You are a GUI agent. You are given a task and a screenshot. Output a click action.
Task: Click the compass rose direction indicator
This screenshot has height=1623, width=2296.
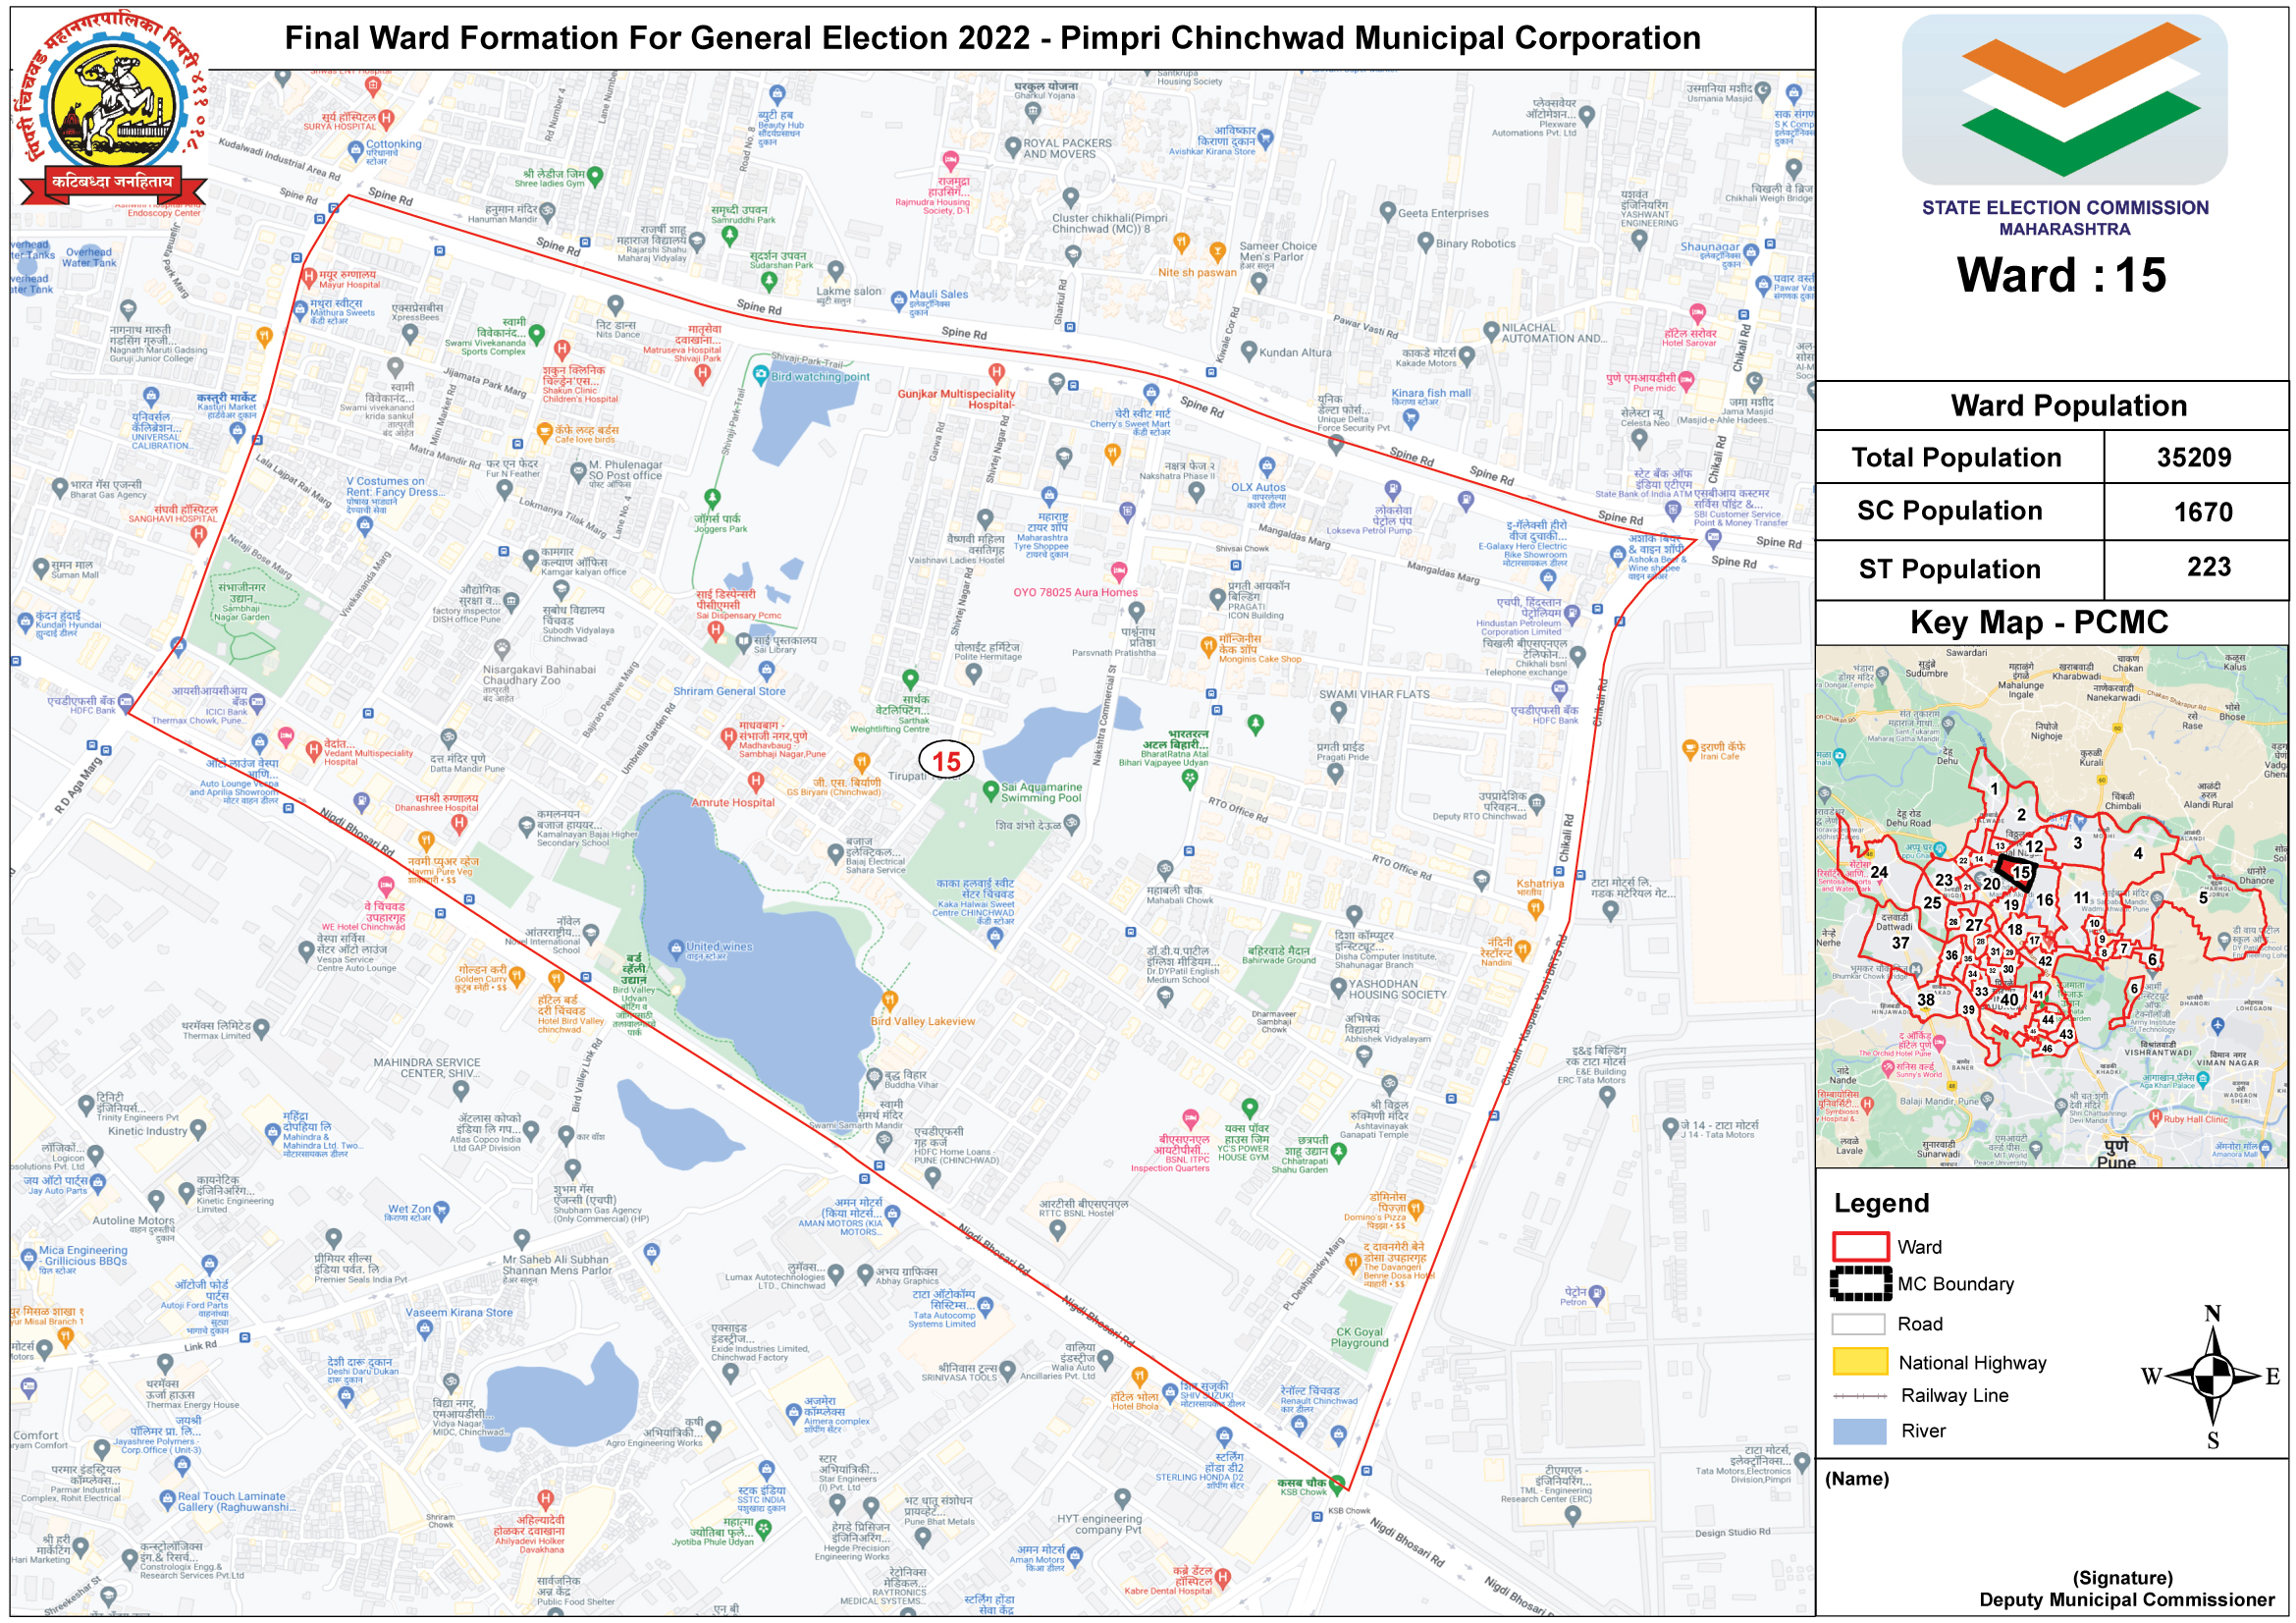pos(2214,1378)
